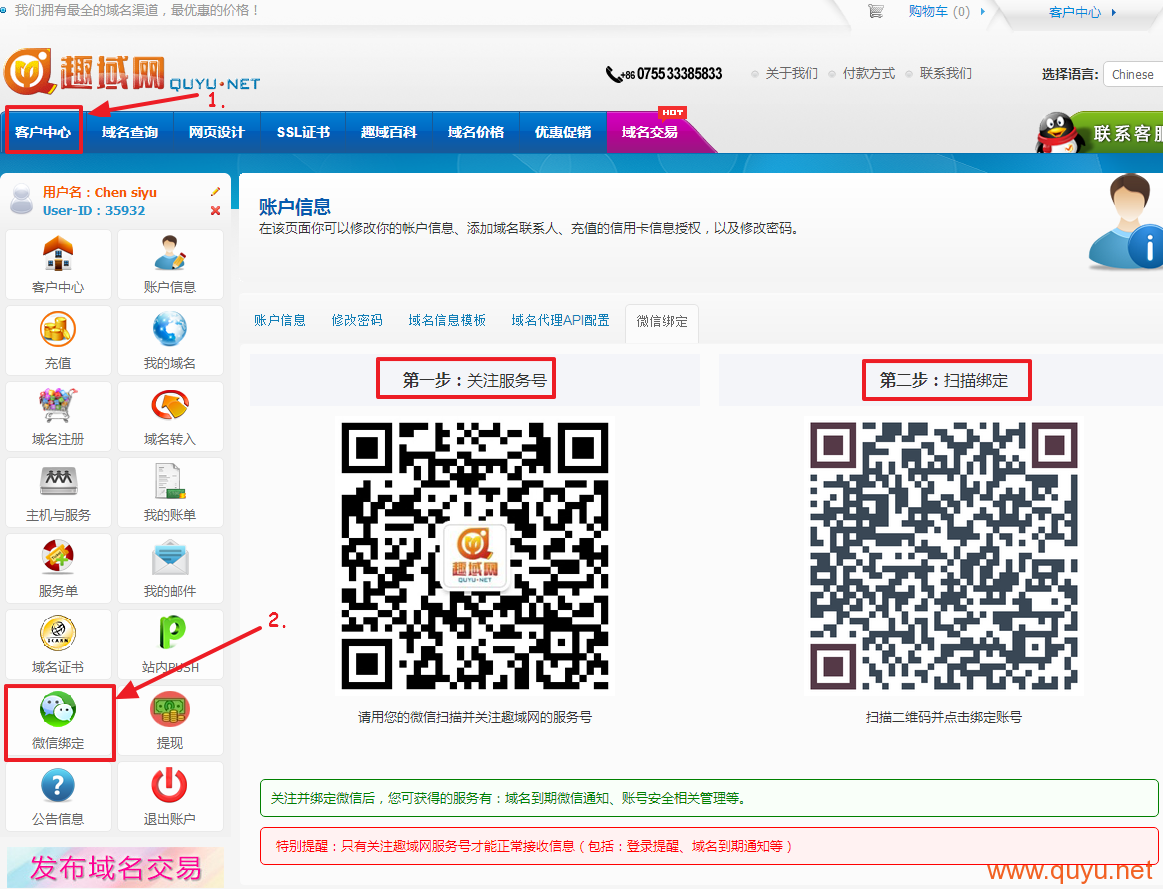Viewport: 1163px width, 889px height.
Task: Switch to the 域名信息模板 tab
Action: (447, 320)
